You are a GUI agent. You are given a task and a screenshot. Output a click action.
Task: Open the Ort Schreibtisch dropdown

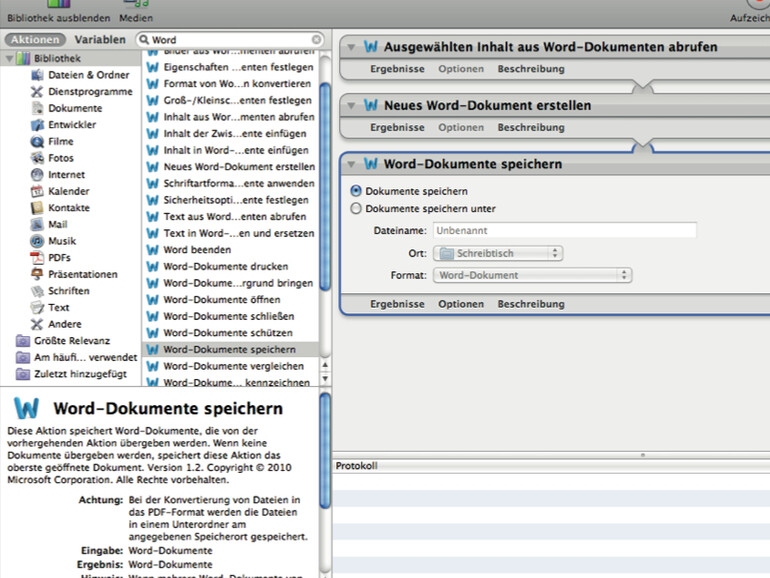[x=498, y=253]
